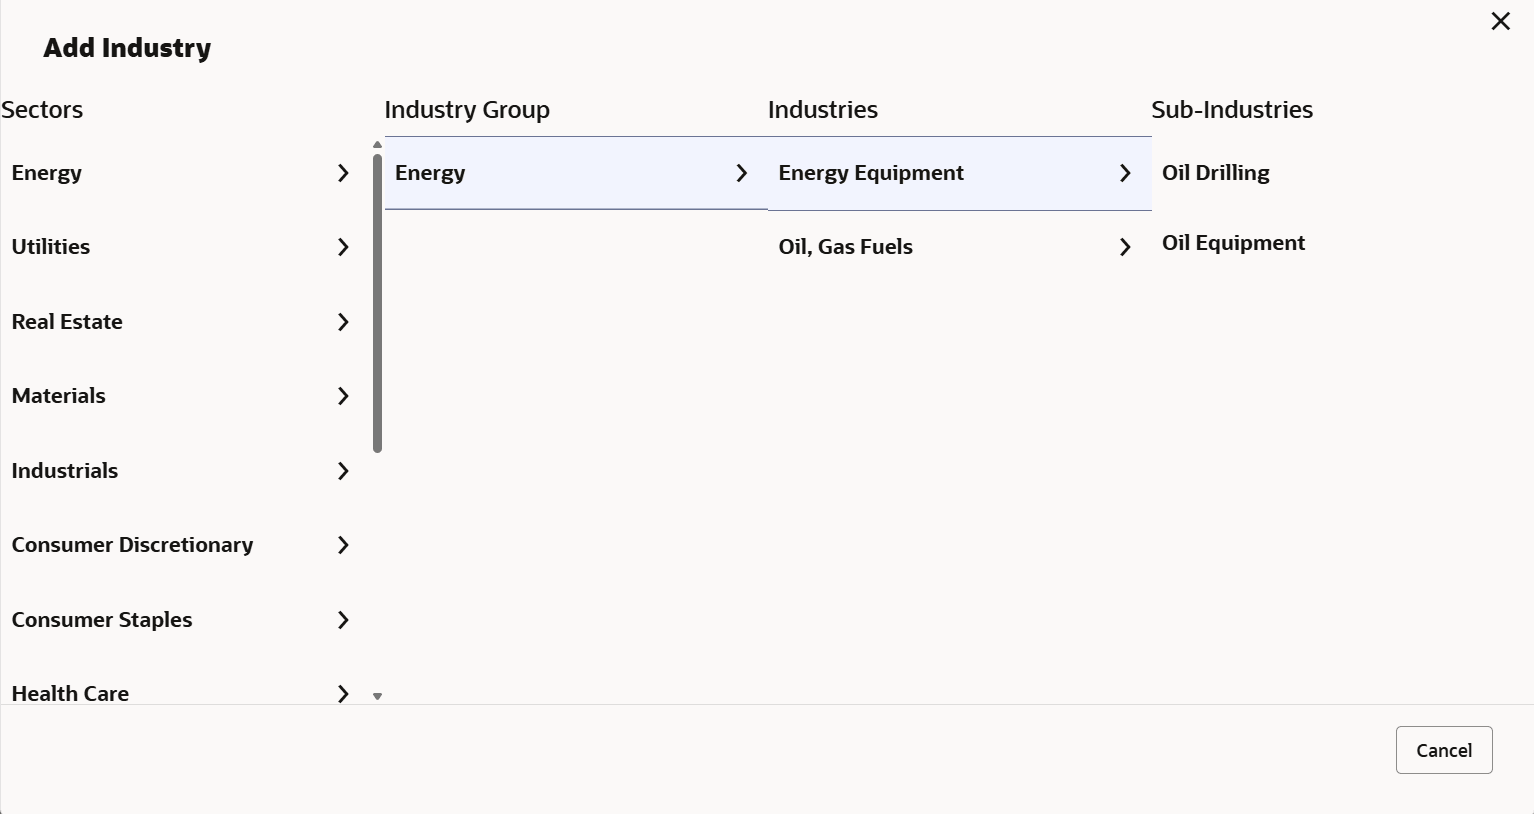Image resolution: width=1534 pixels, height=814 pixels.
Task: Click the Energy industry group chevron
Action: point(741,173)
